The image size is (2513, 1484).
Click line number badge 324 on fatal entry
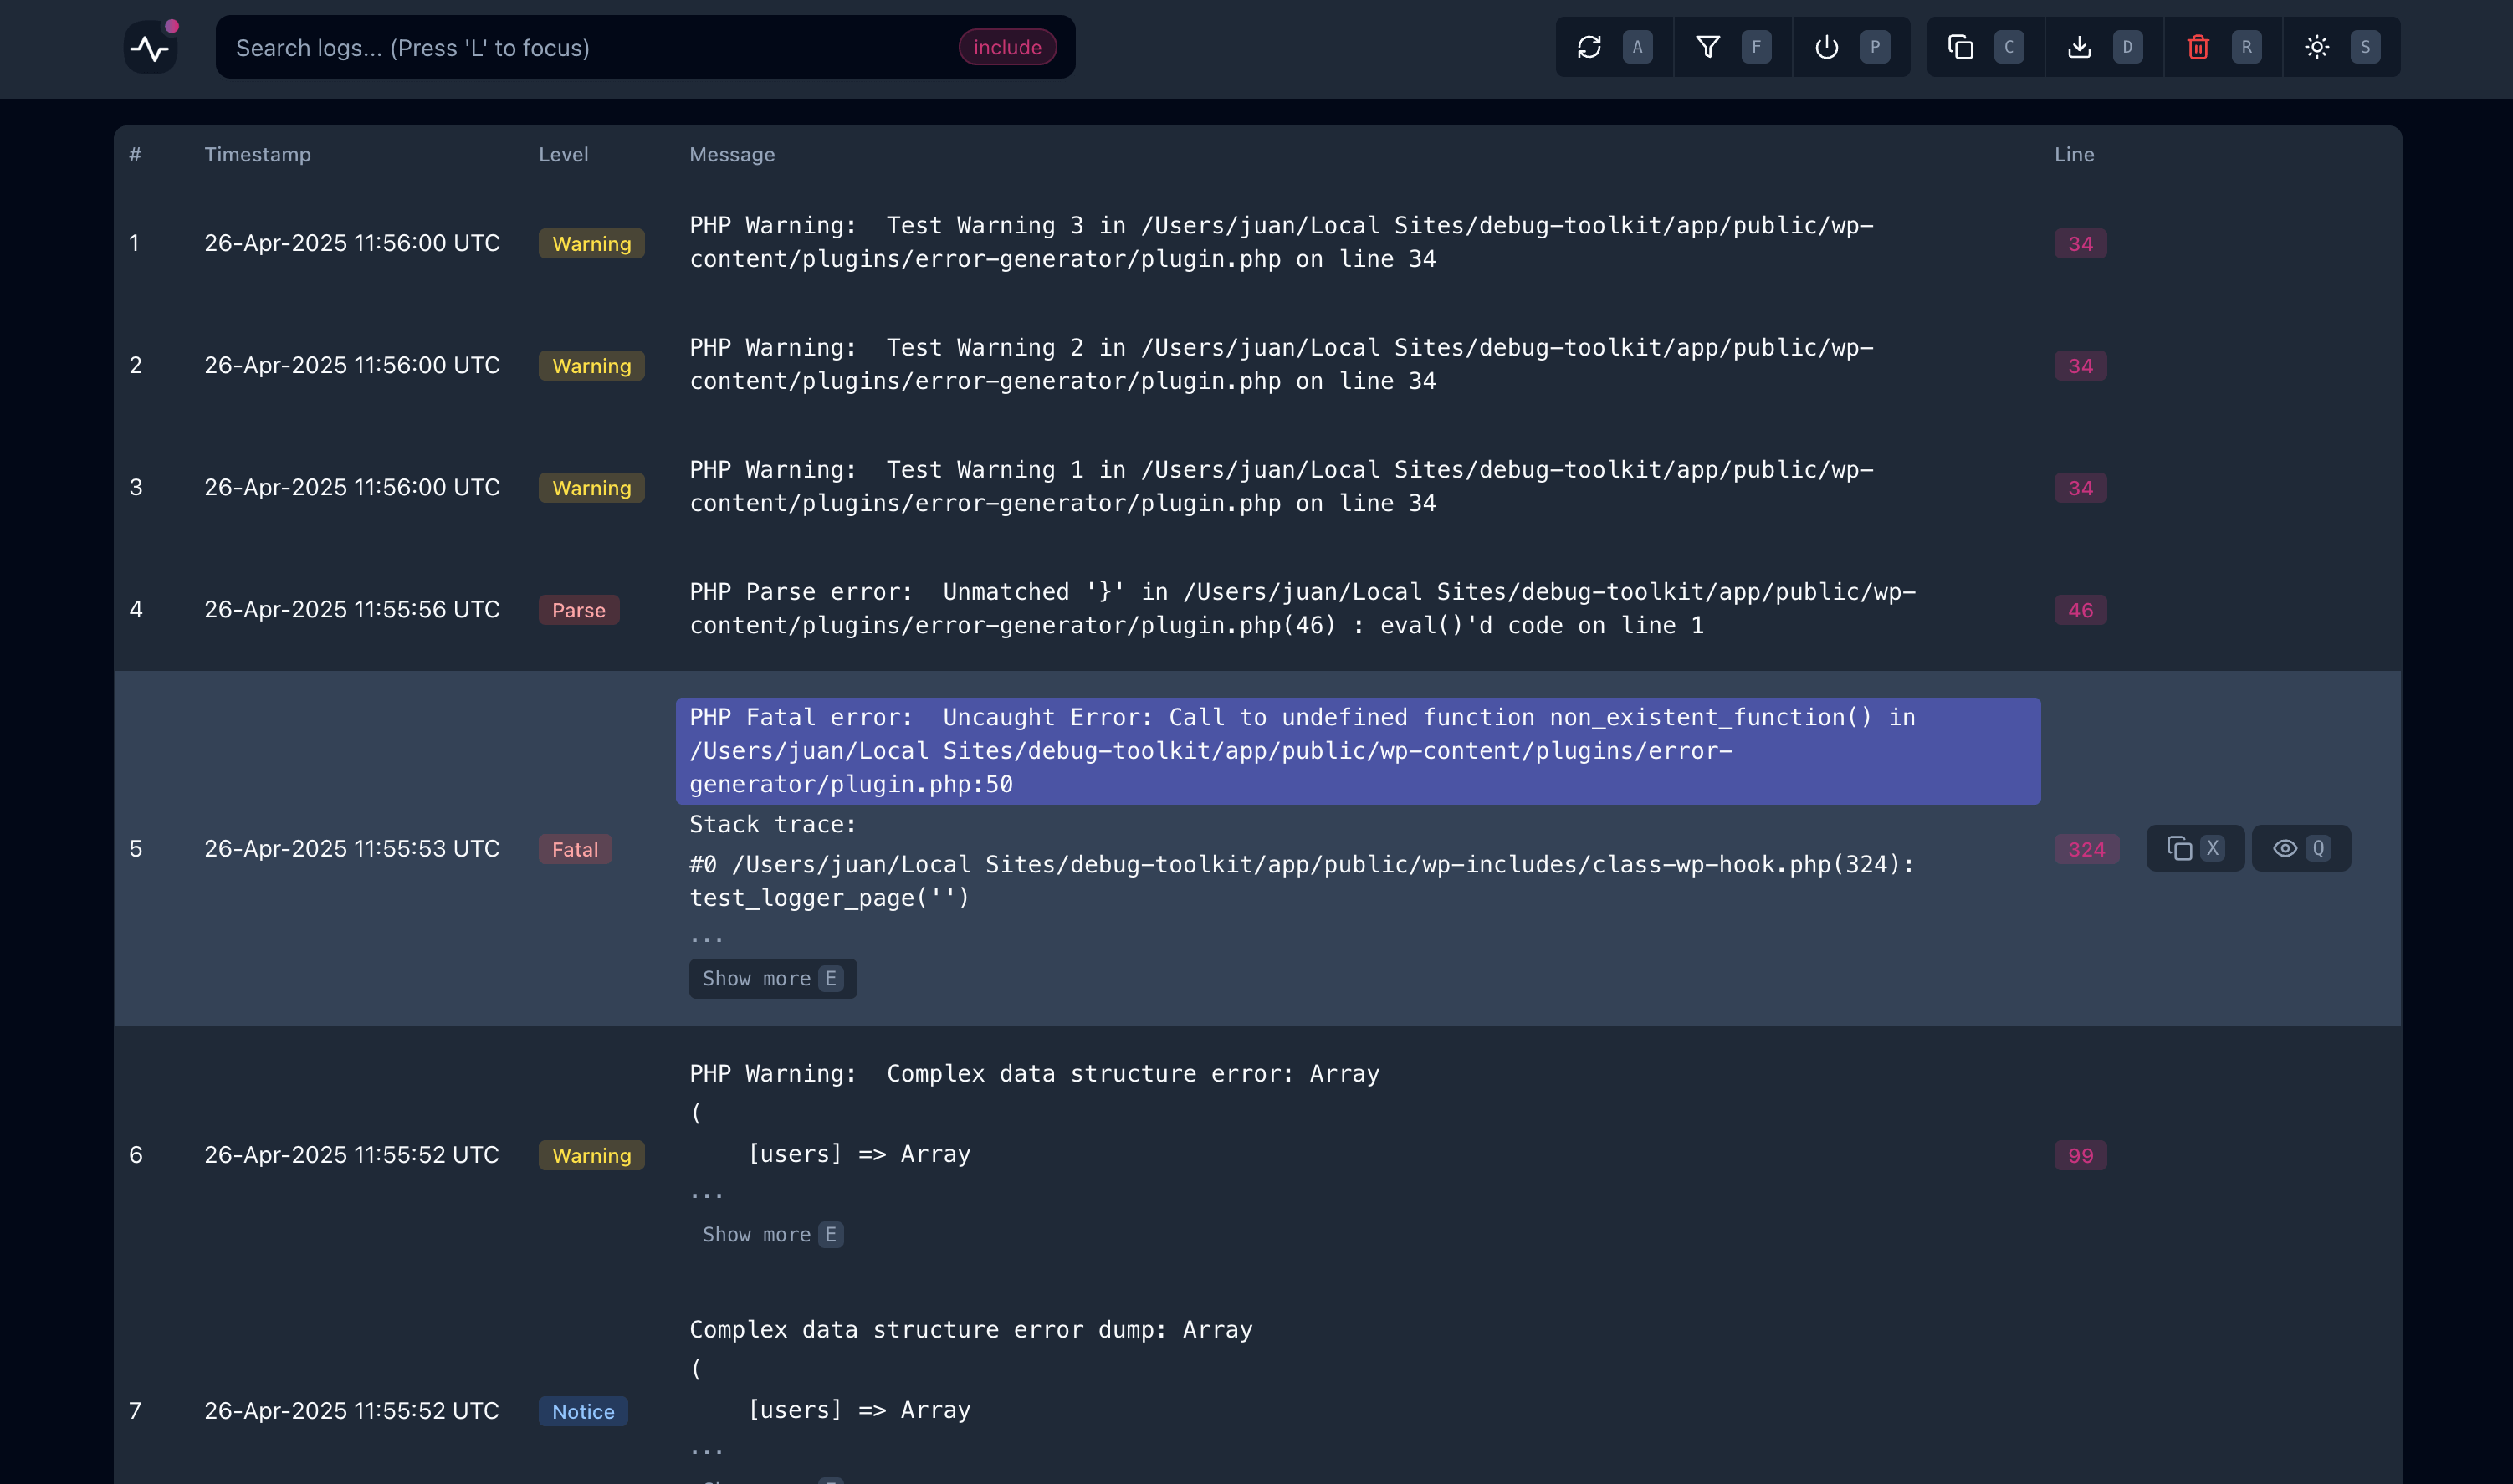[x=2085, y=848]
